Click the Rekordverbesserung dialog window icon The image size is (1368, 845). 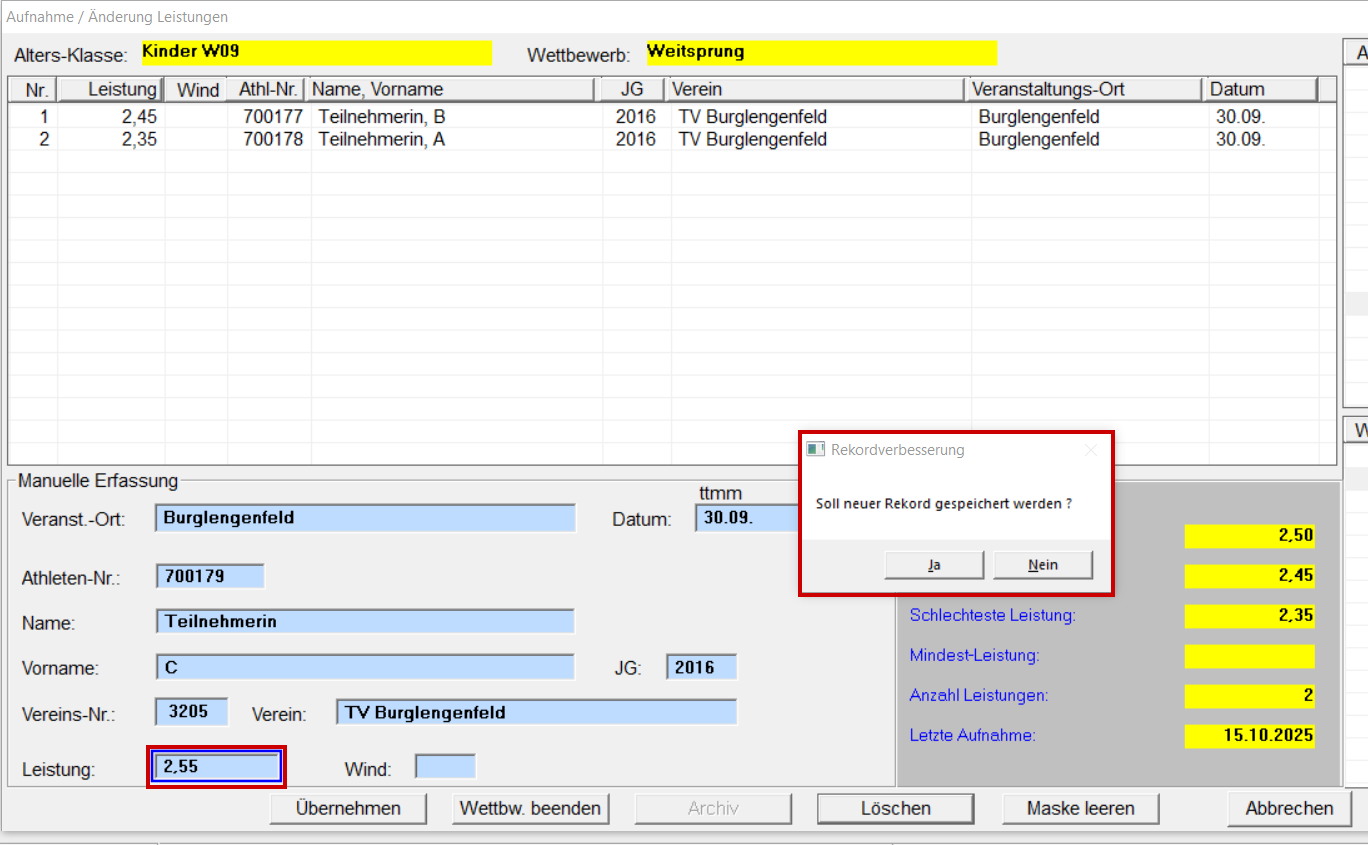click(816, 450)
